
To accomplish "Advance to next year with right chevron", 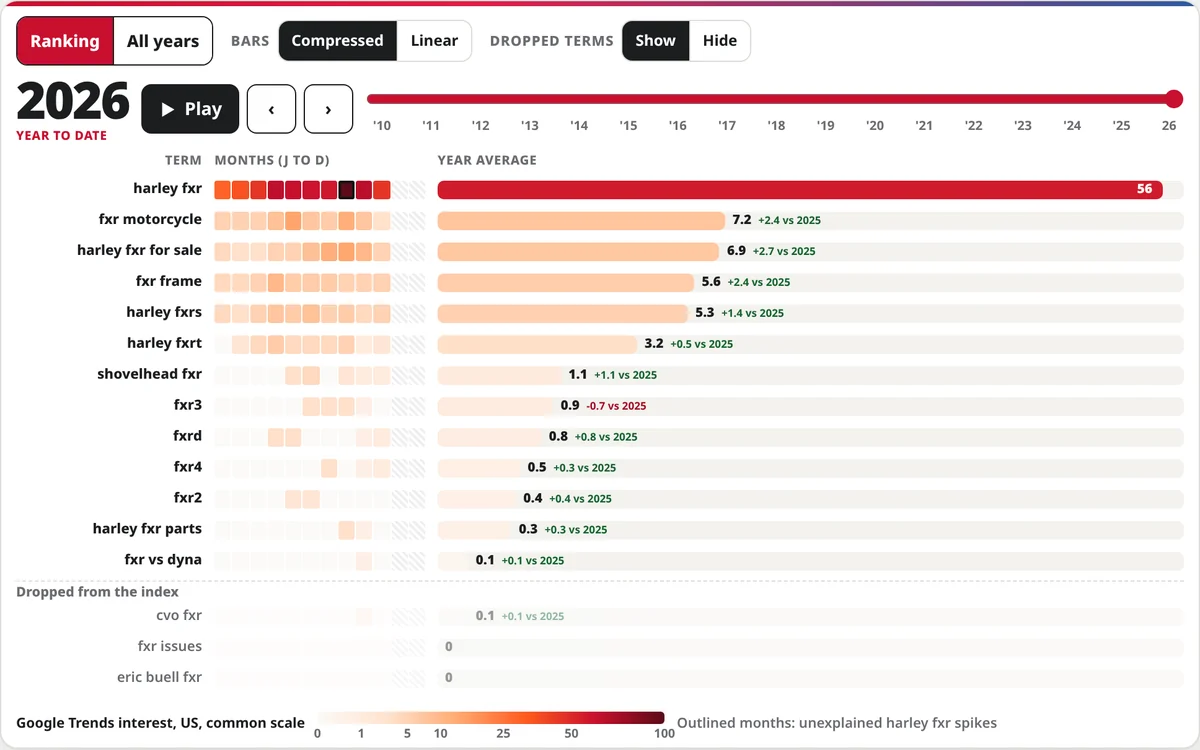I will (328, 109).
